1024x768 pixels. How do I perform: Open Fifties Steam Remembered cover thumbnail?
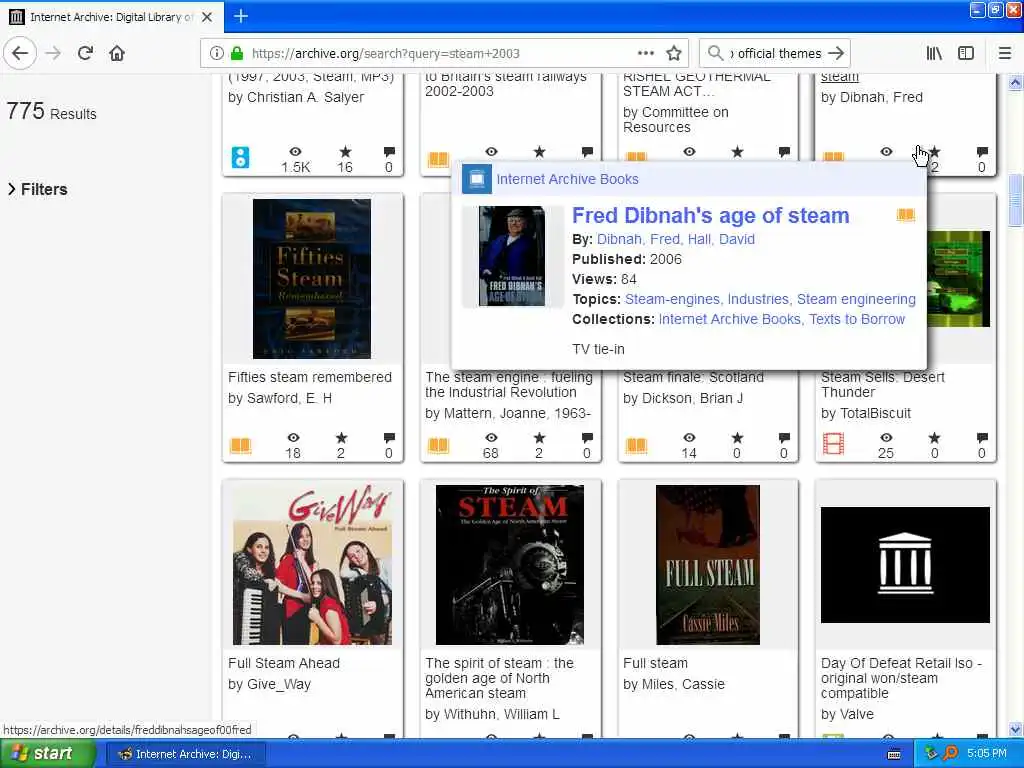tap(312, 279)
